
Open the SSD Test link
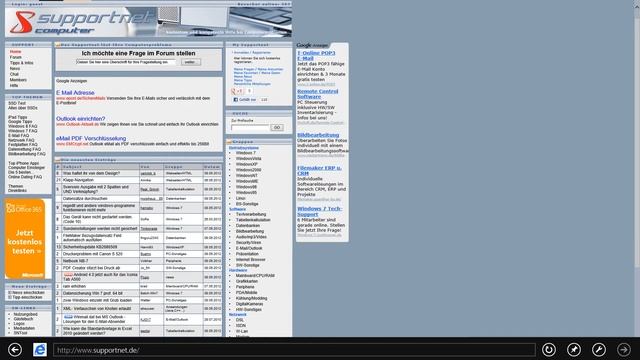point(17,104)
